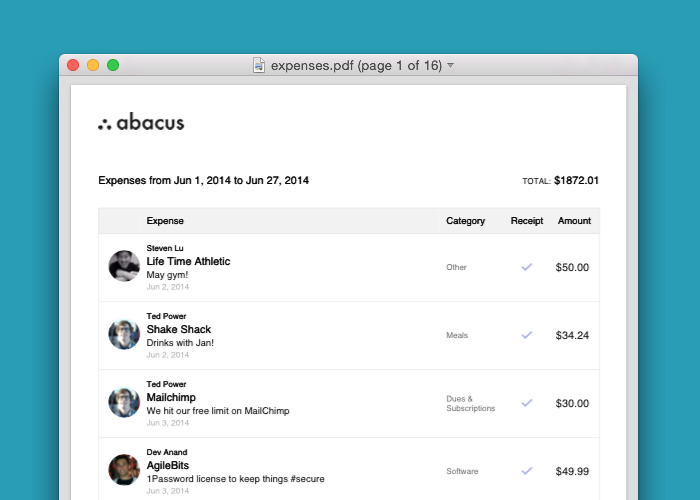
Task: Click the PDF document icon in title bar
Action: pyautogui.click(x=259, y=65)
